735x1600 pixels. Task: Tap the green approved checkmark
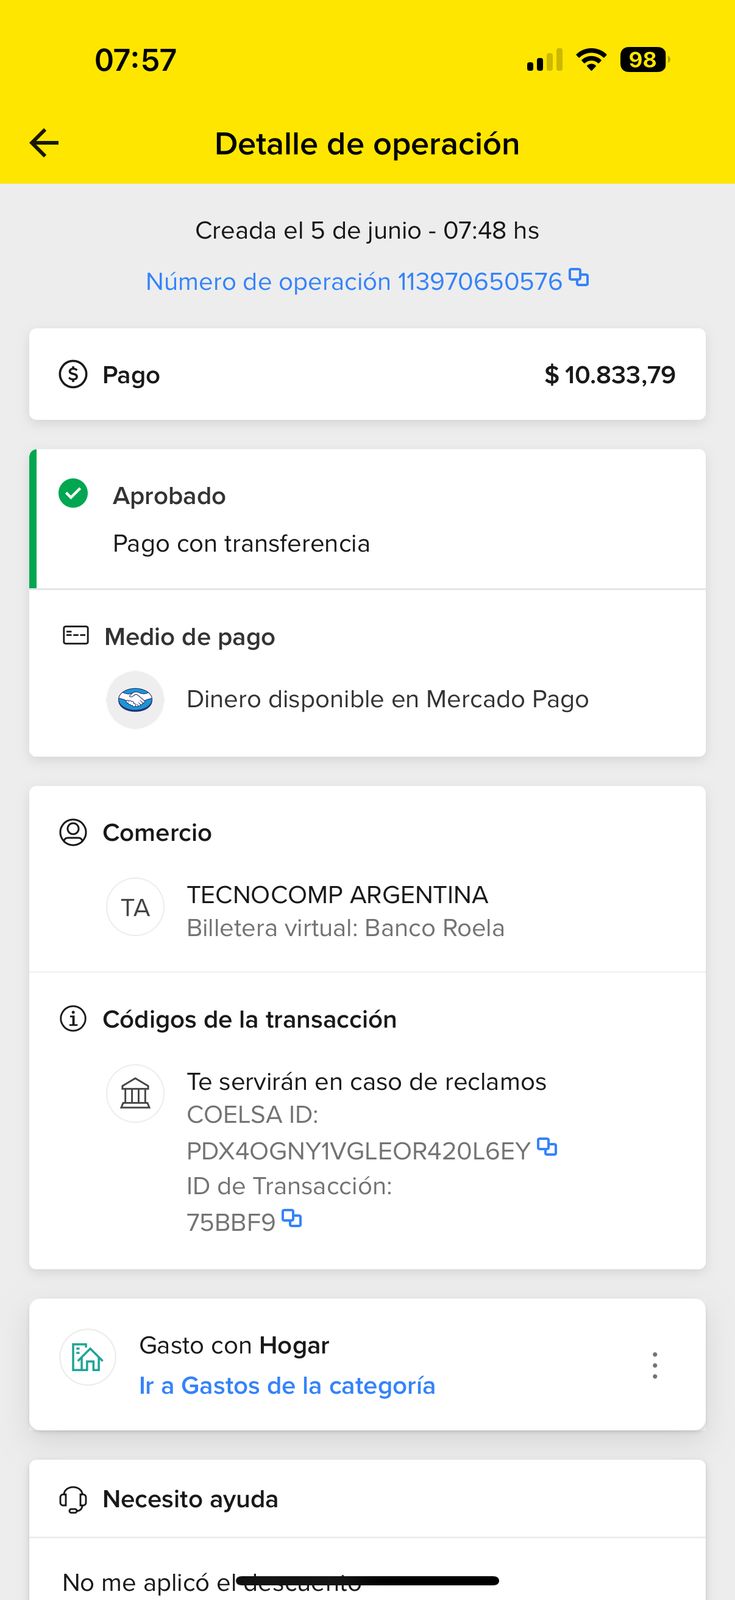73,494
